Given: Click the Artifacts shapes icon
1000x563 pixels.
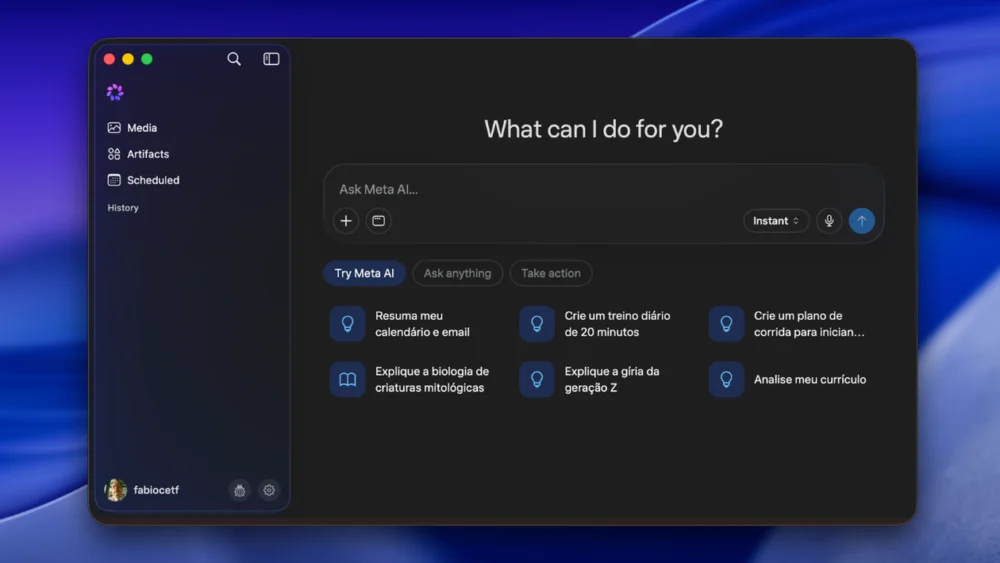Looking at the screenshot, I should point(114,154).
